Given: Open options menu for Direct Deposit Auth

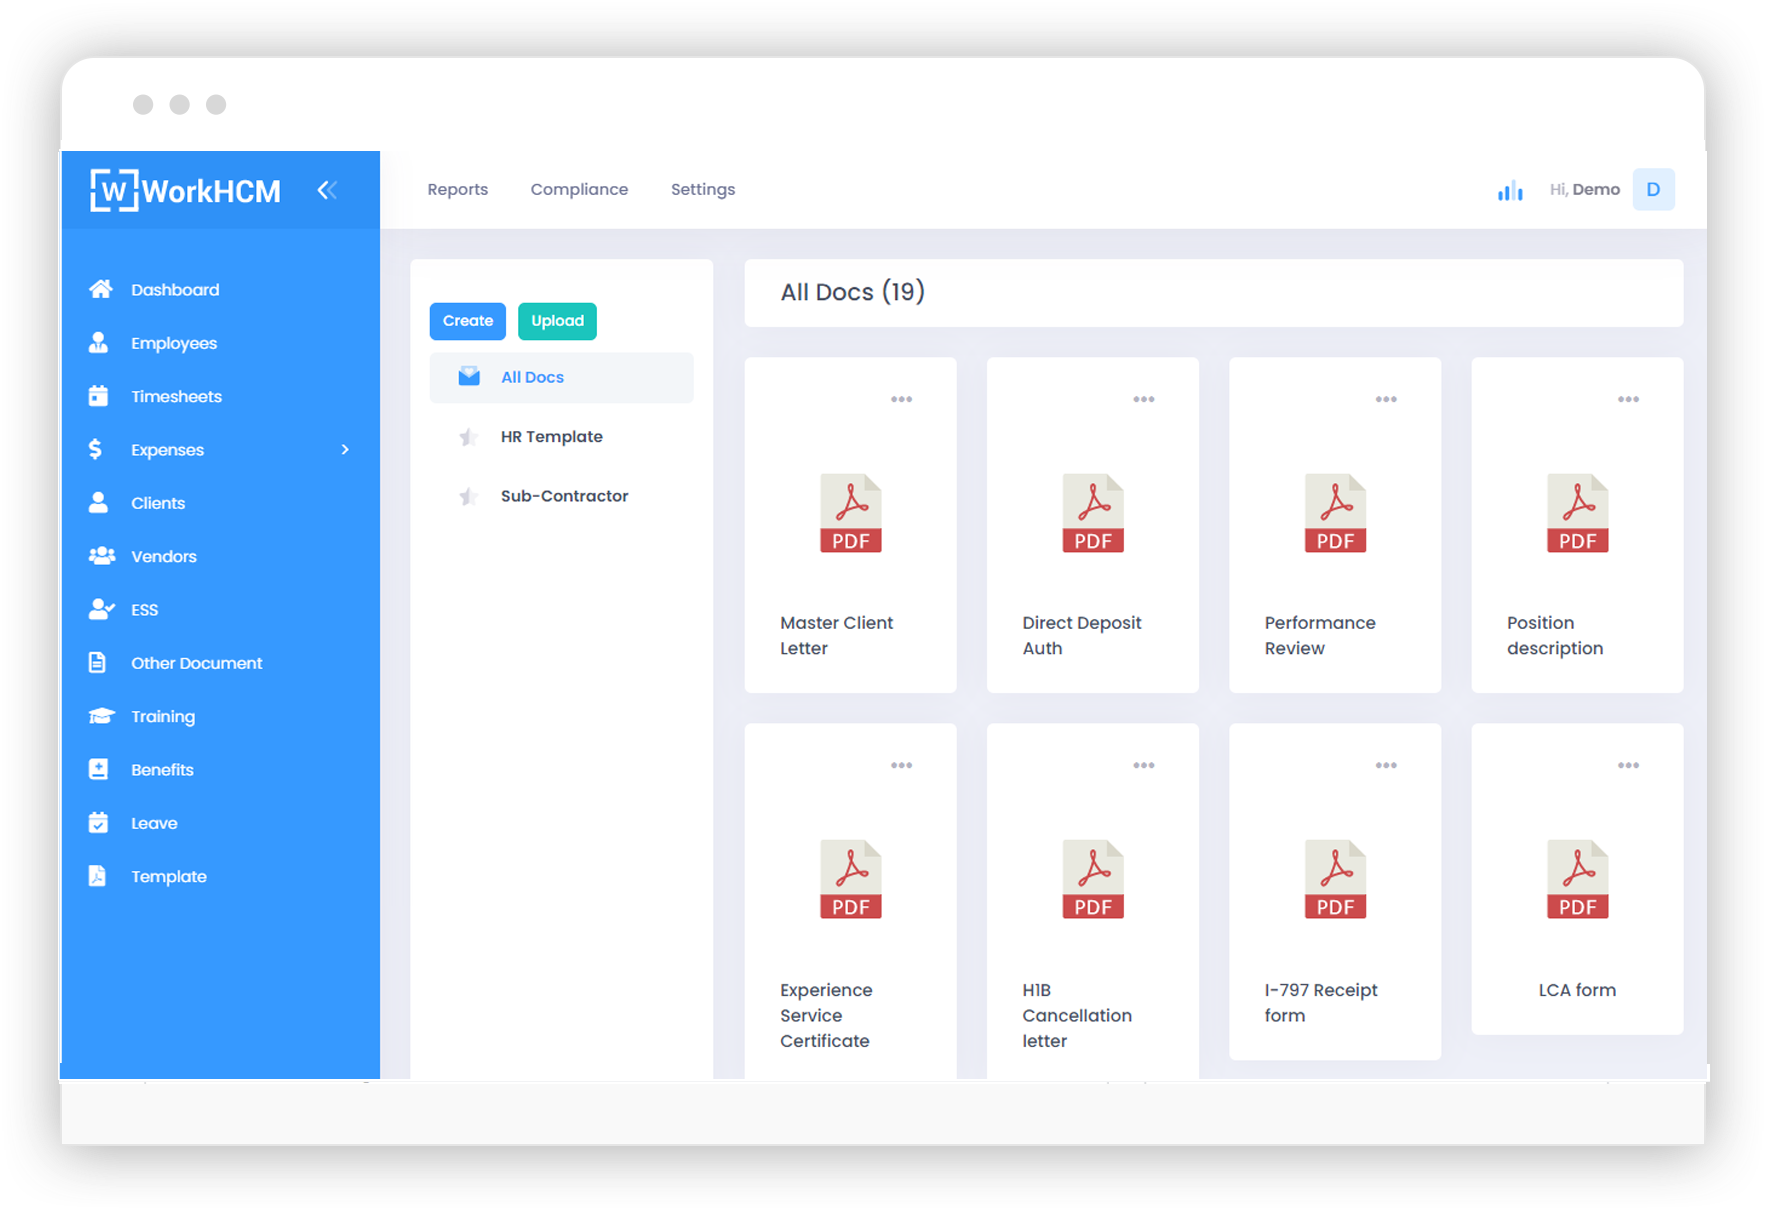Looking at the screenshot, I should pos(1143,399).
